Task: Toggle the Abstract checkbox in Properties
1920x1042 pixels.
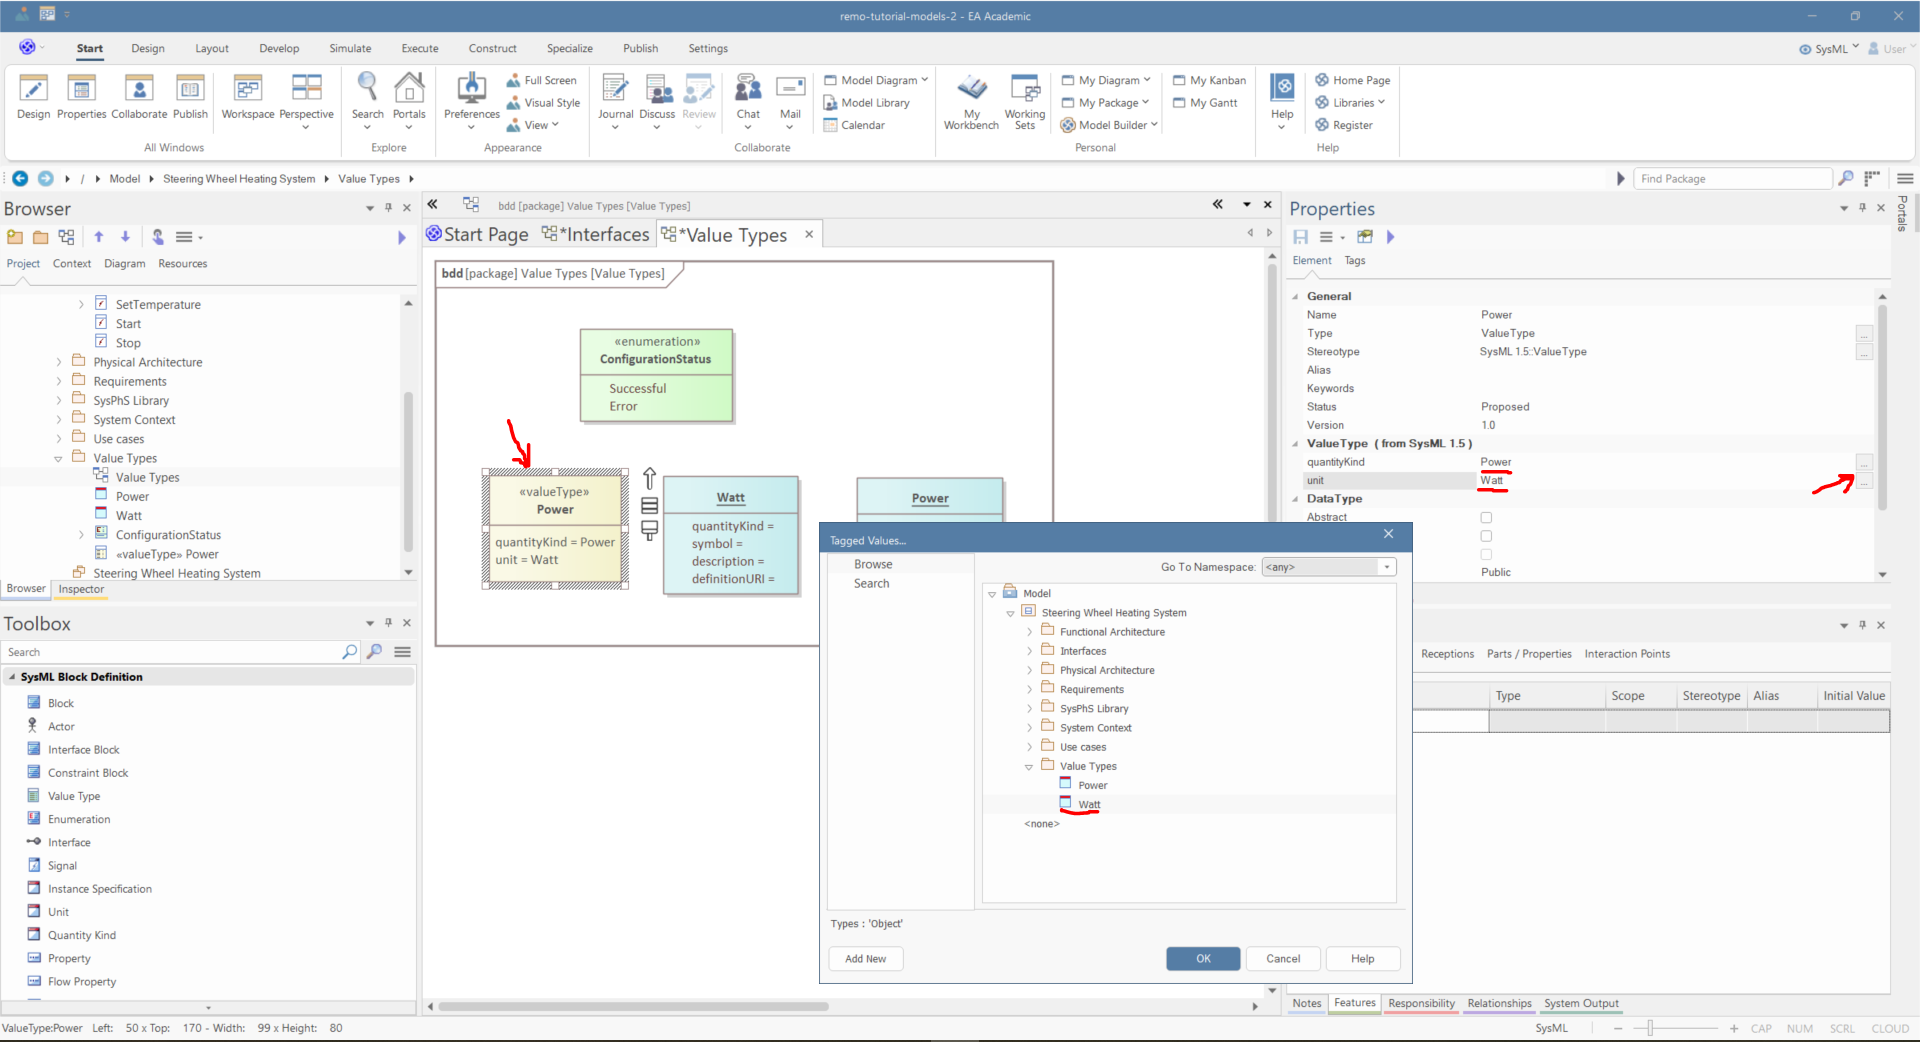Action: point(1486,518)
